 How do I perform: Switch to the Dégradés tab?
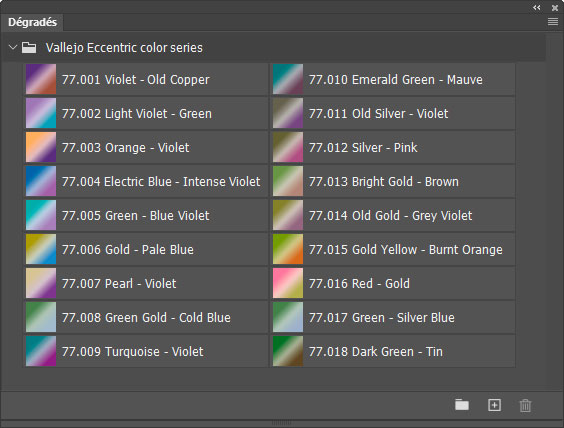[32, 22]
